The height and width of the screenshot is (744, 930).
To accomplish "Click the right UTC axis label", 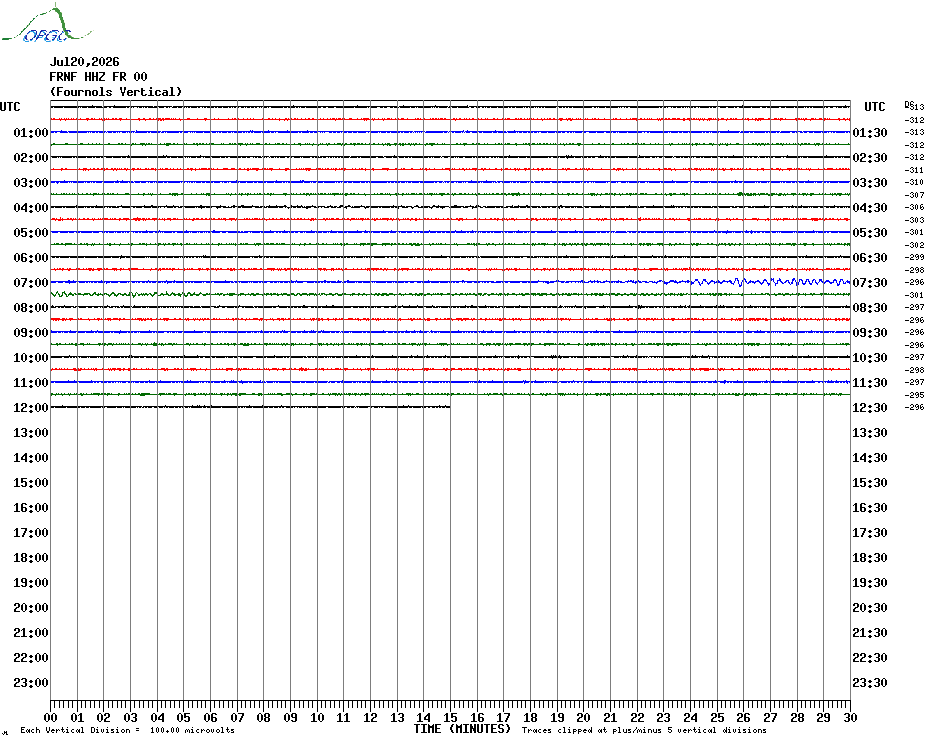I will pos(874,107).
